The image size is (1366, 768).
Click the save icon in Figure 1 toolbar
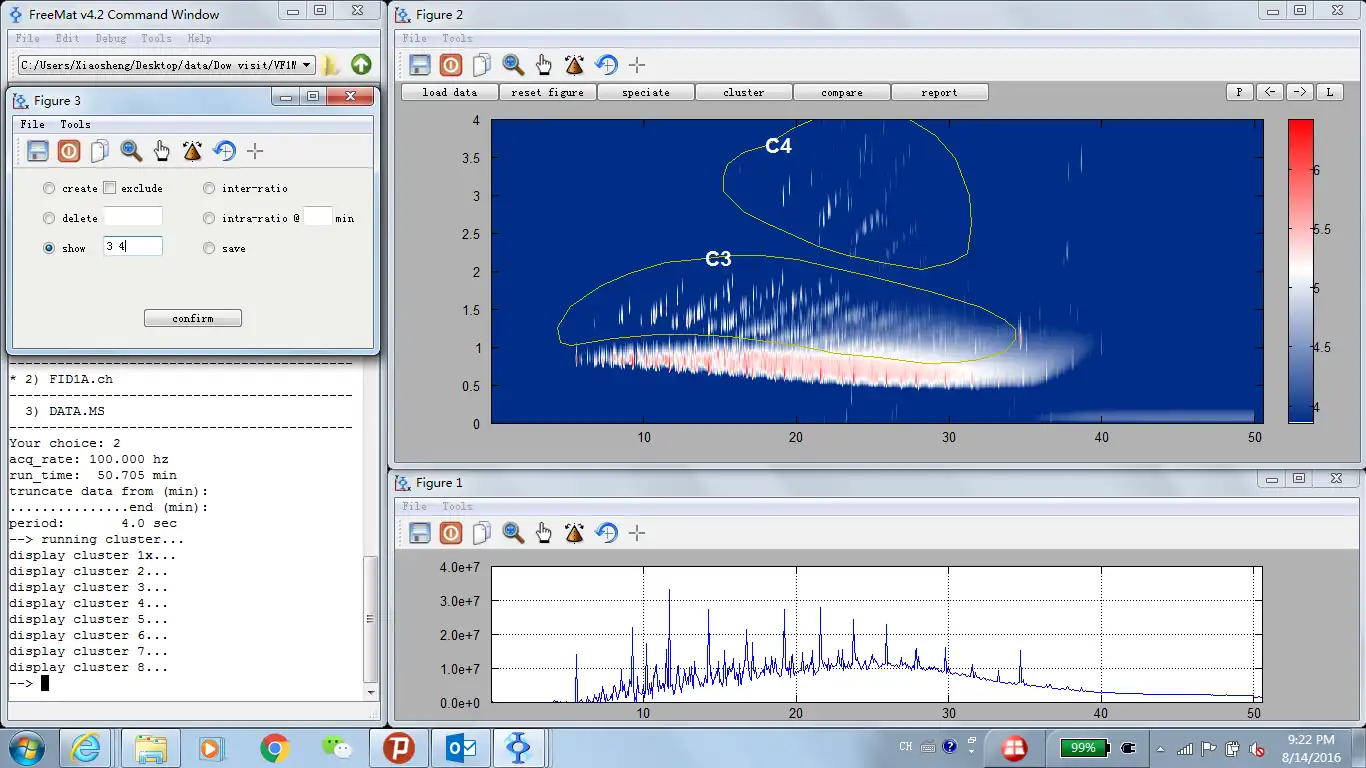point(420,533)
